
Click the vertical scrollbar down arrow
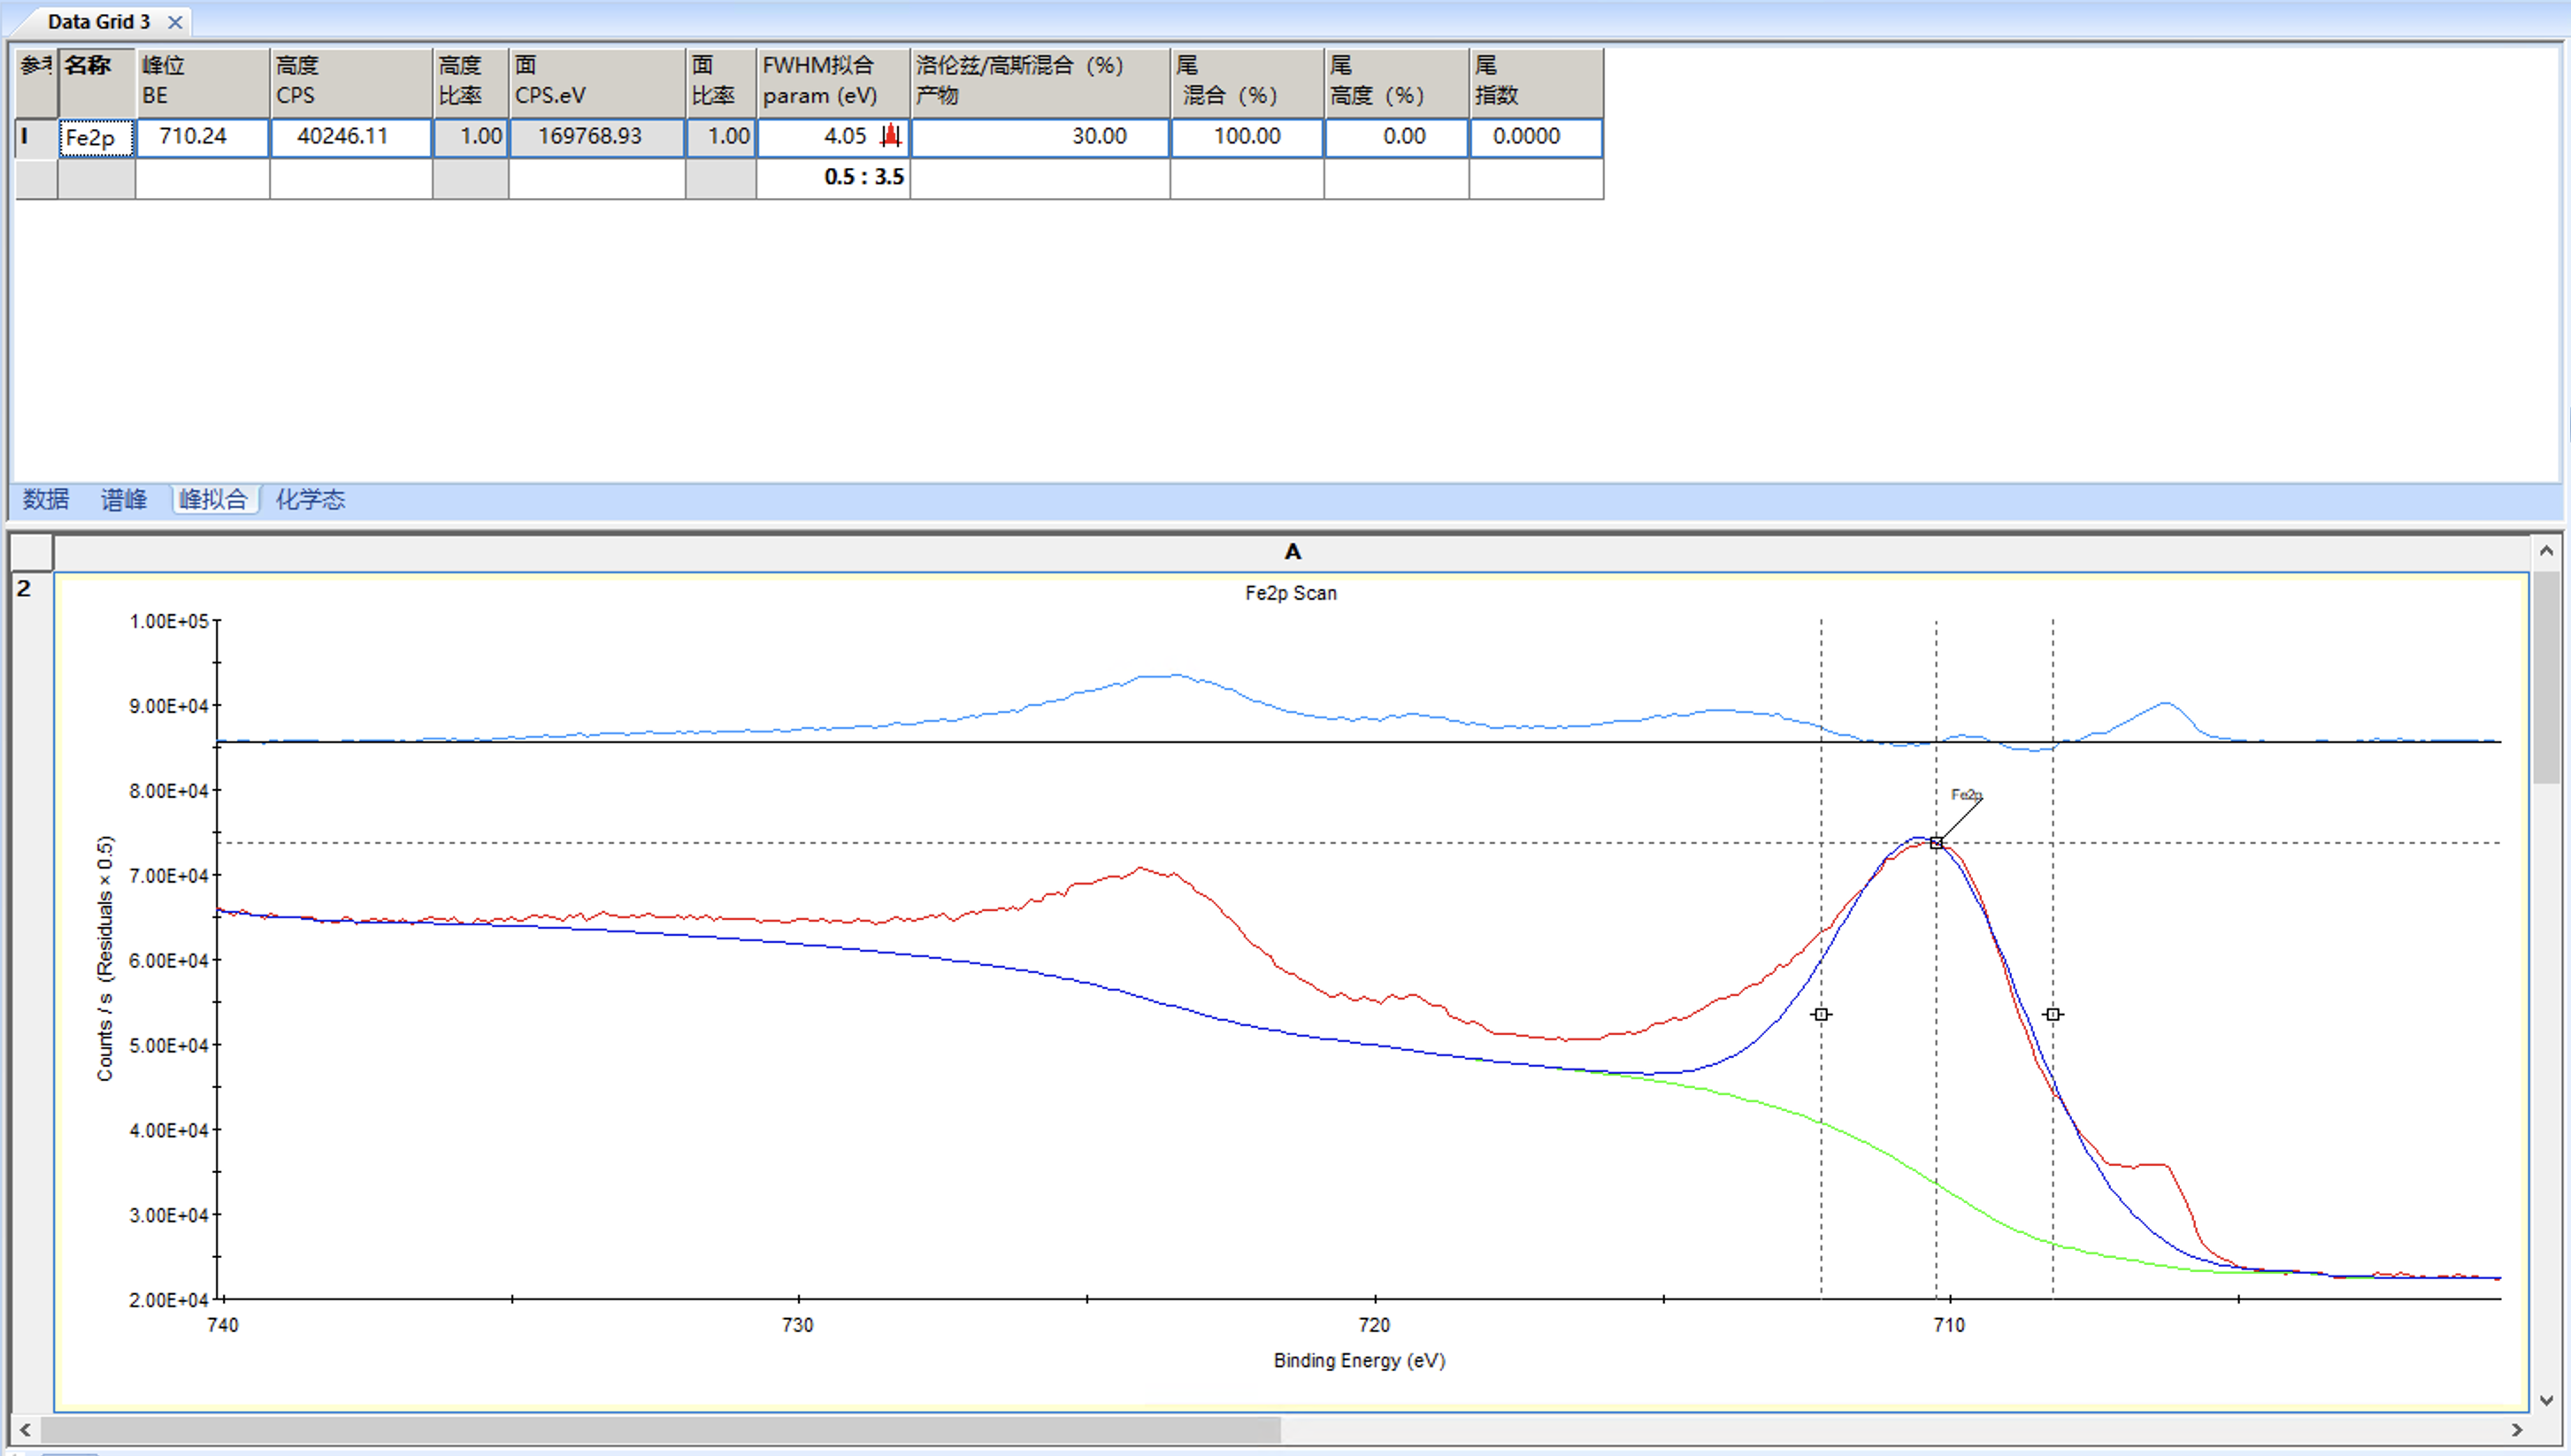pos(2546,1400)
